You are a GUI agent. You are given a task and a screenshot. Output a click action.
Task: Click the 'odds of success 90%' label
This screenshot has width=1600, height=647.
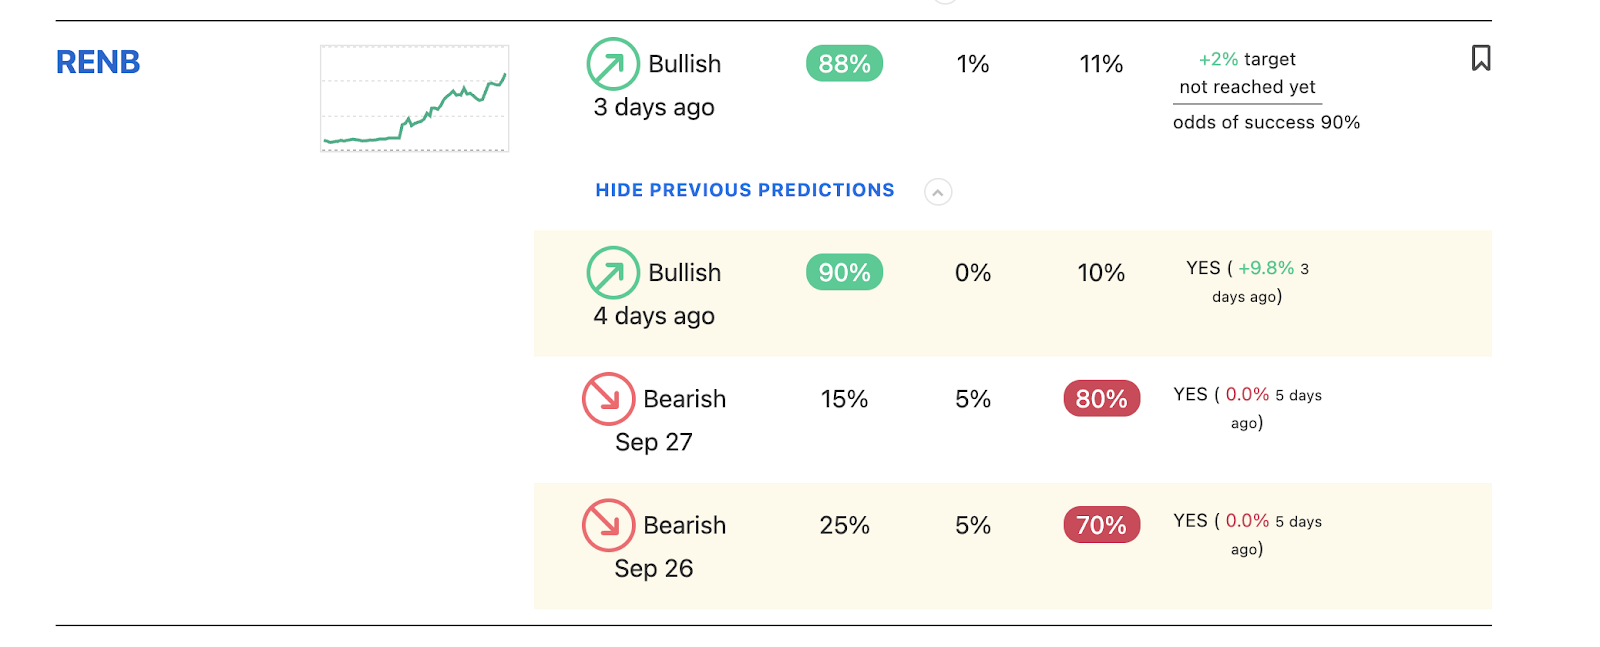coord(1266,122)
